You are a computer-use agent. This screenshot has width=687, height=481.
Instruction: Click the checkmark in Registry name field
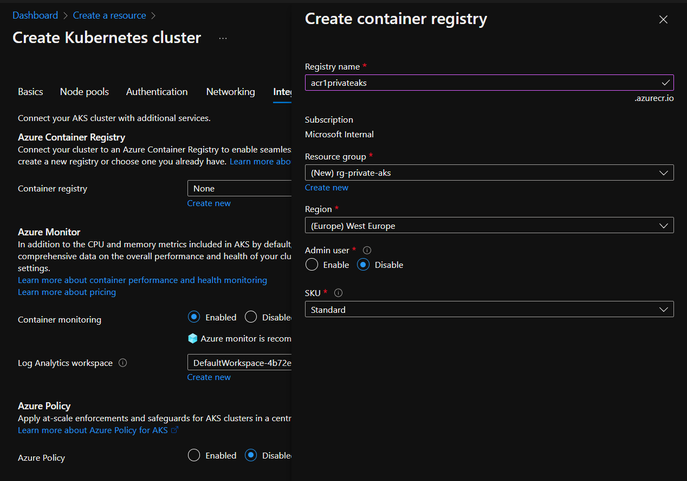(666, 82)
